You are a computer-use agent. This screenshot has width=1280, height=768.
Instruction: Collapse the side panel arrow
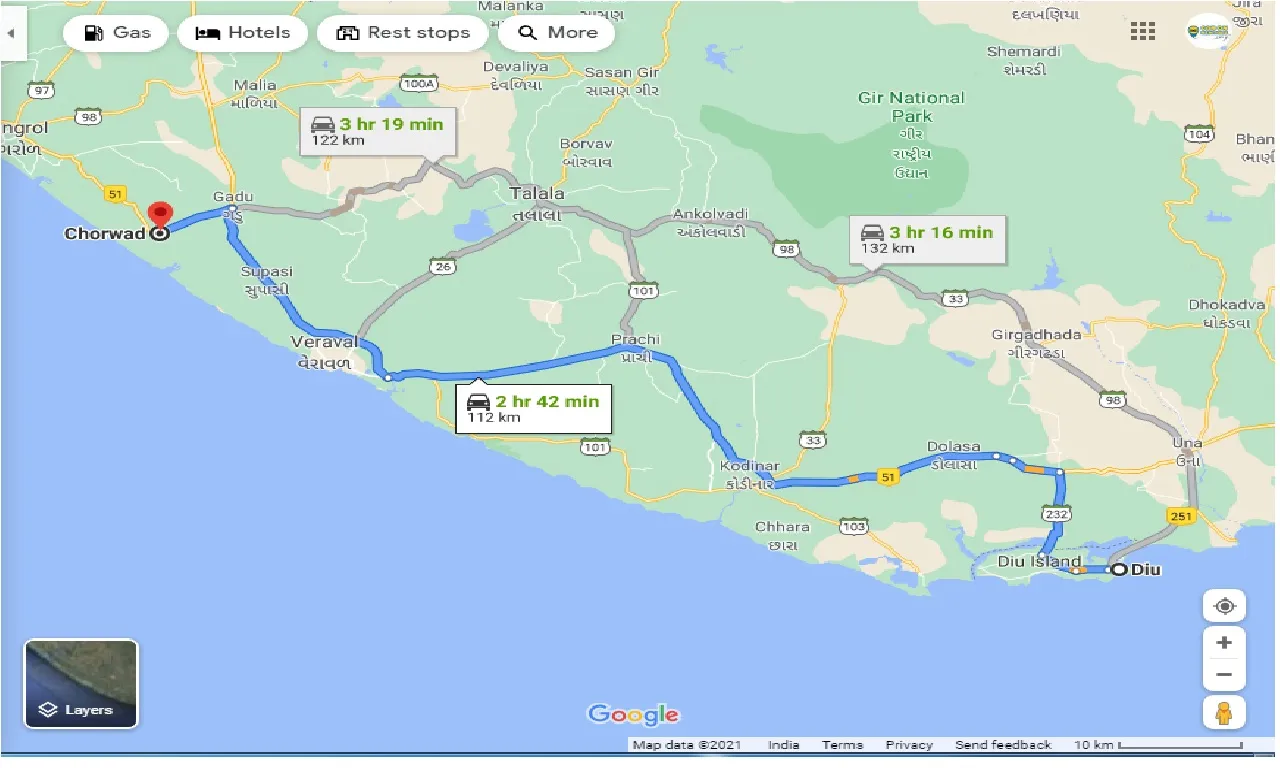pos(11,31)
